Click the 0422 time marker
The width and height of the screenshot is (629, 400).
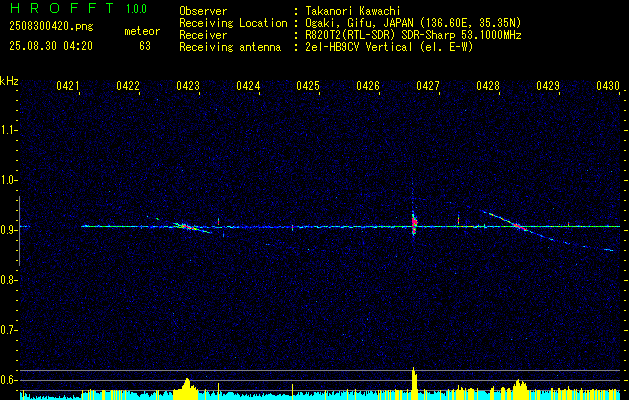pos(128,86)
